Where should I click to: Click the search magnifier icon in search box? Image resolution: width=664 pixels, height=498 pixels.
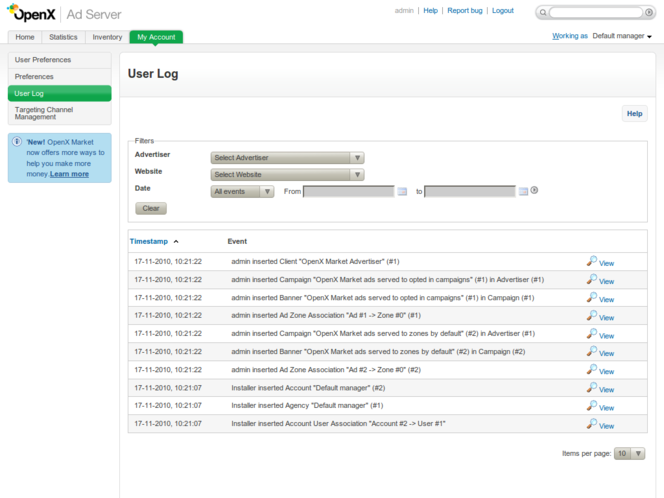[543, 13]
